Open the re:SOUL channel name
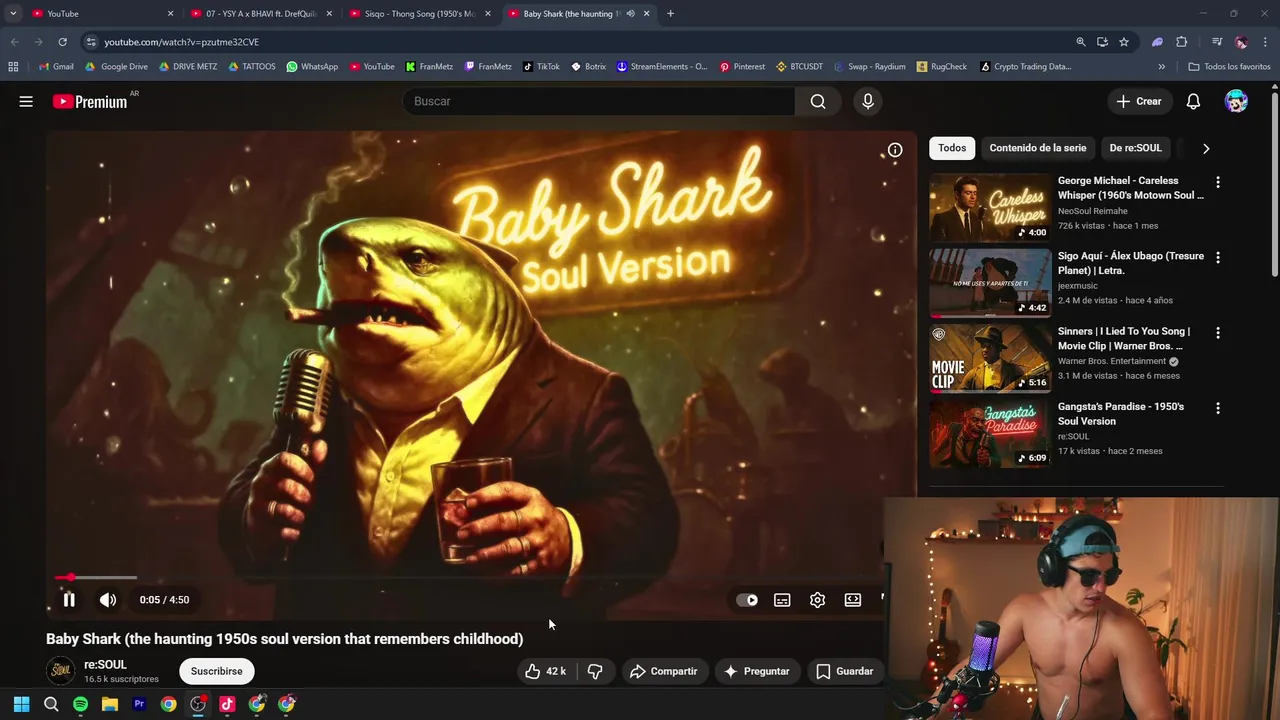The width and height of the screenshot is (1280, 720). [105, 665]
